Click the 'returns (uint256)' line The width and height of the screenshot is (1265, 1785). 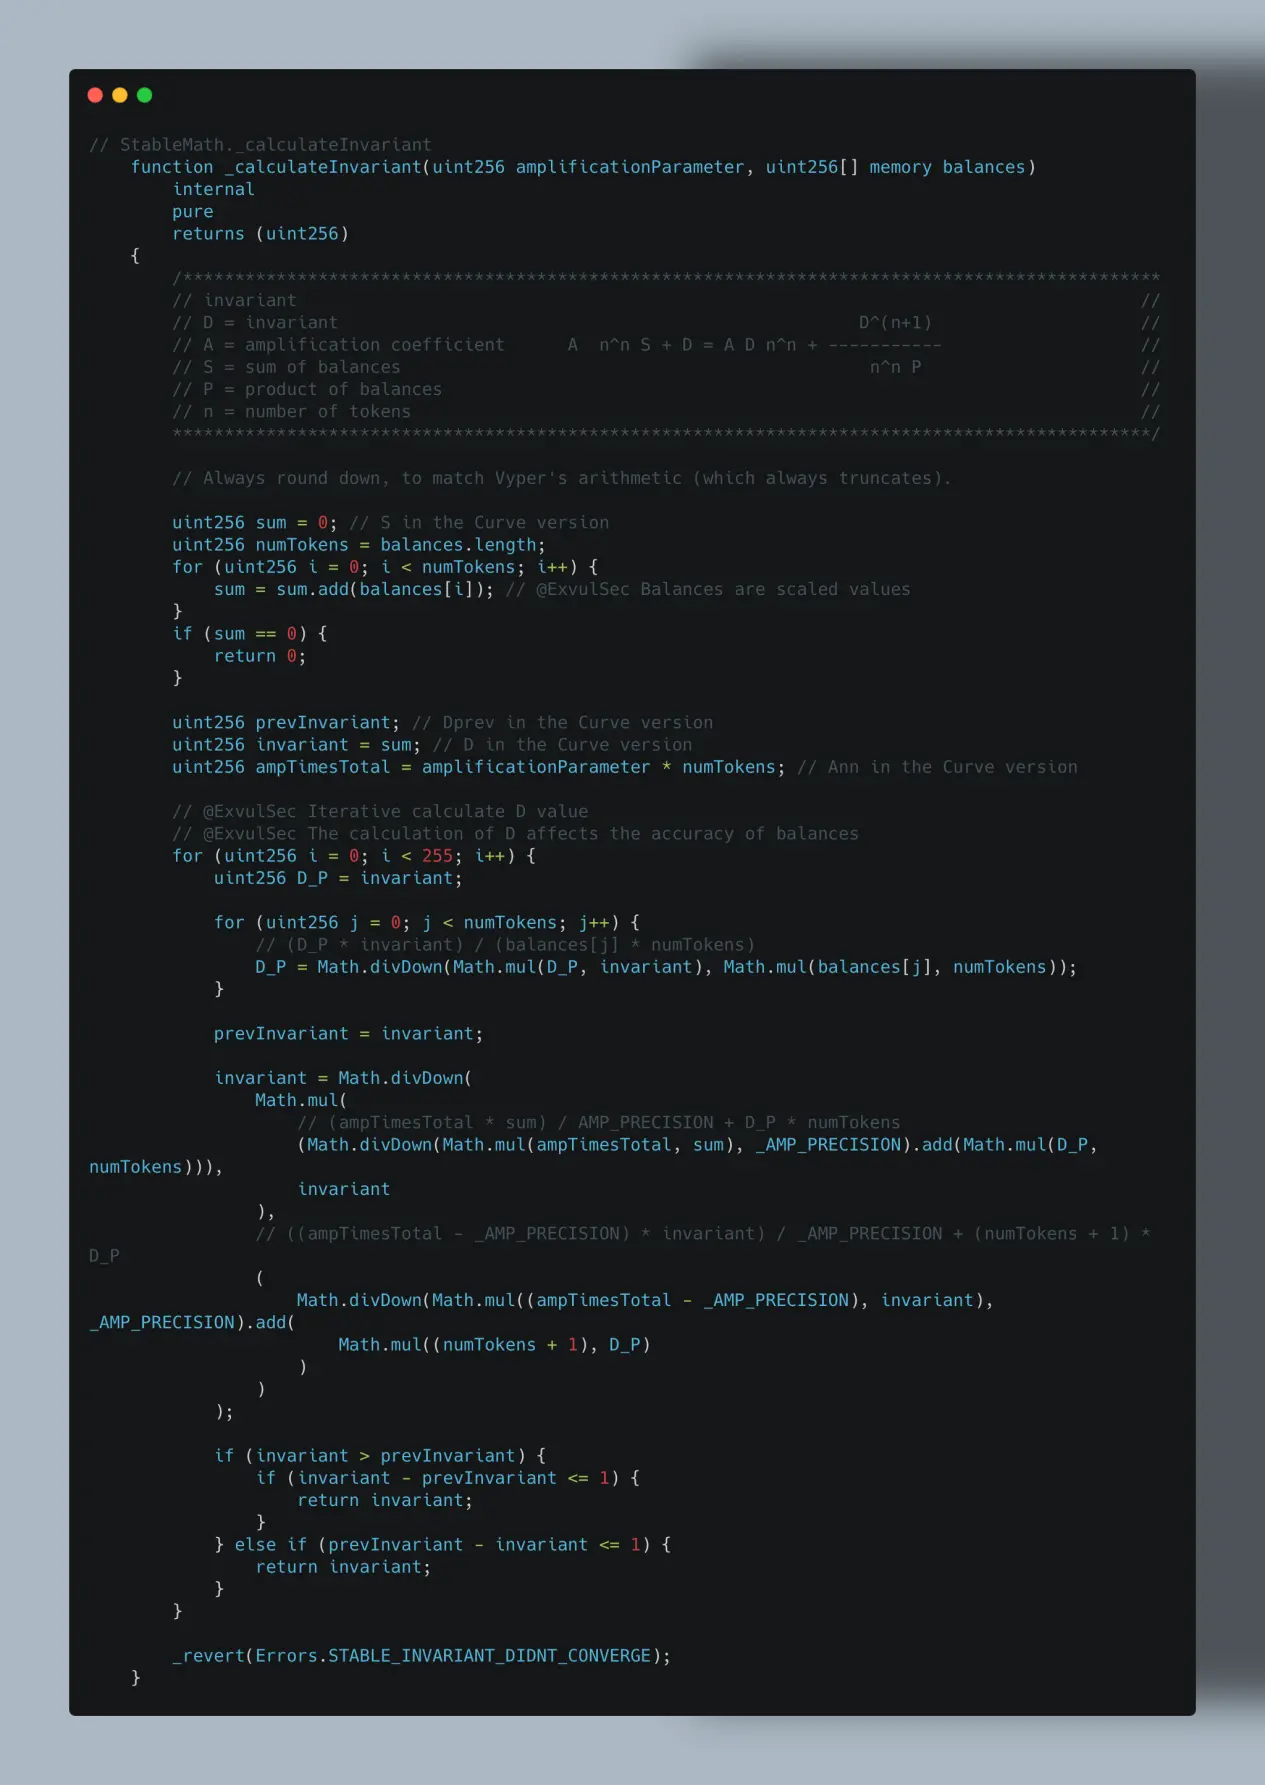pyautogui.click(x=260, y=234)
